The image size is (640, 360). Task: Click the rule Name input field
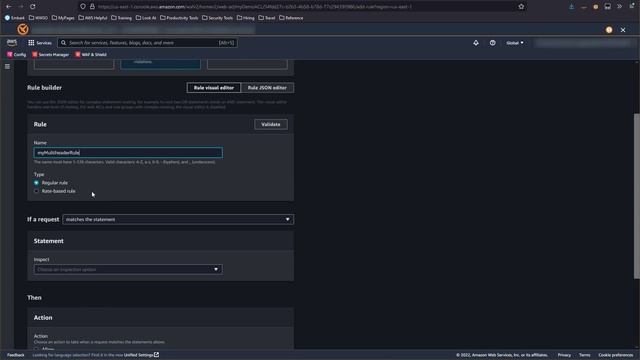tap(128, 153)
